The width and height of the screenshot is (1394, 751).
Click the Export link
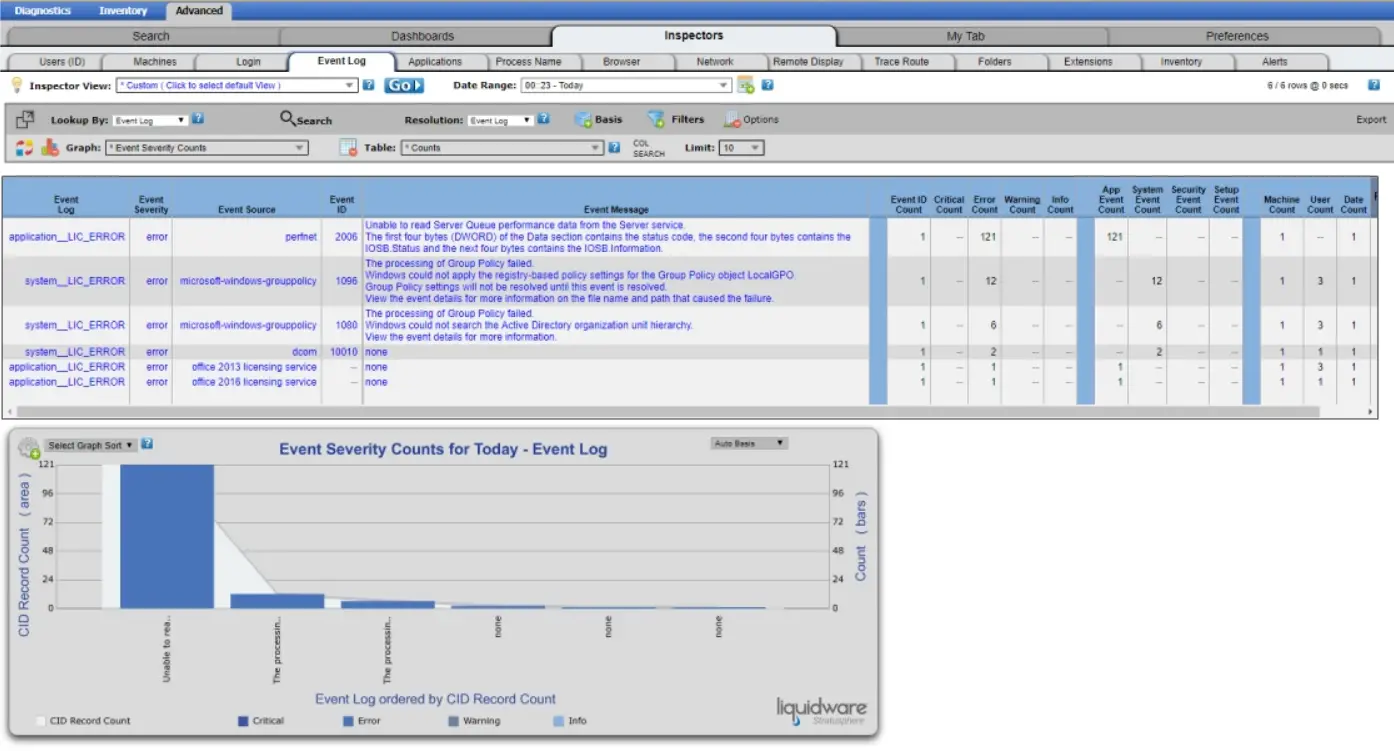coord(1369,118)
